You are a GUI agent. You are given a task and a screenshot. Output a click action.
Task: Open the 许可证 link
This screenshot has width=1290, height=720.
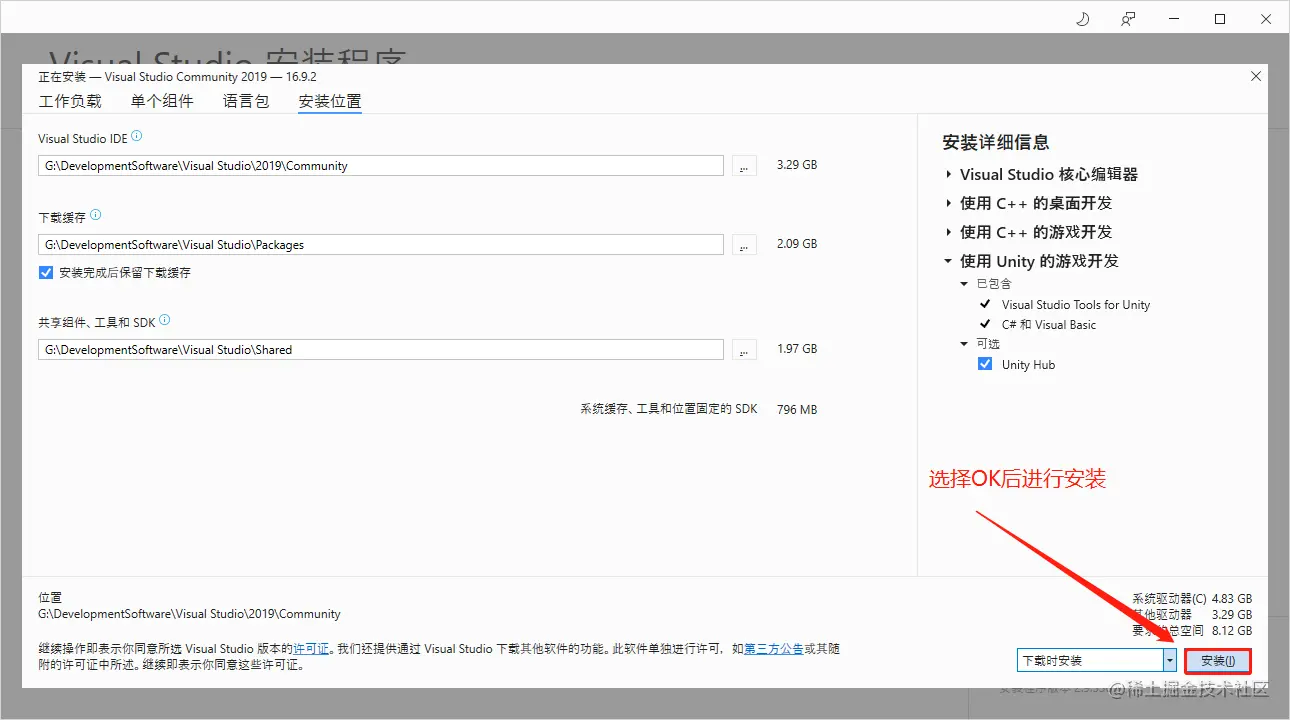[x=311, y=649]
